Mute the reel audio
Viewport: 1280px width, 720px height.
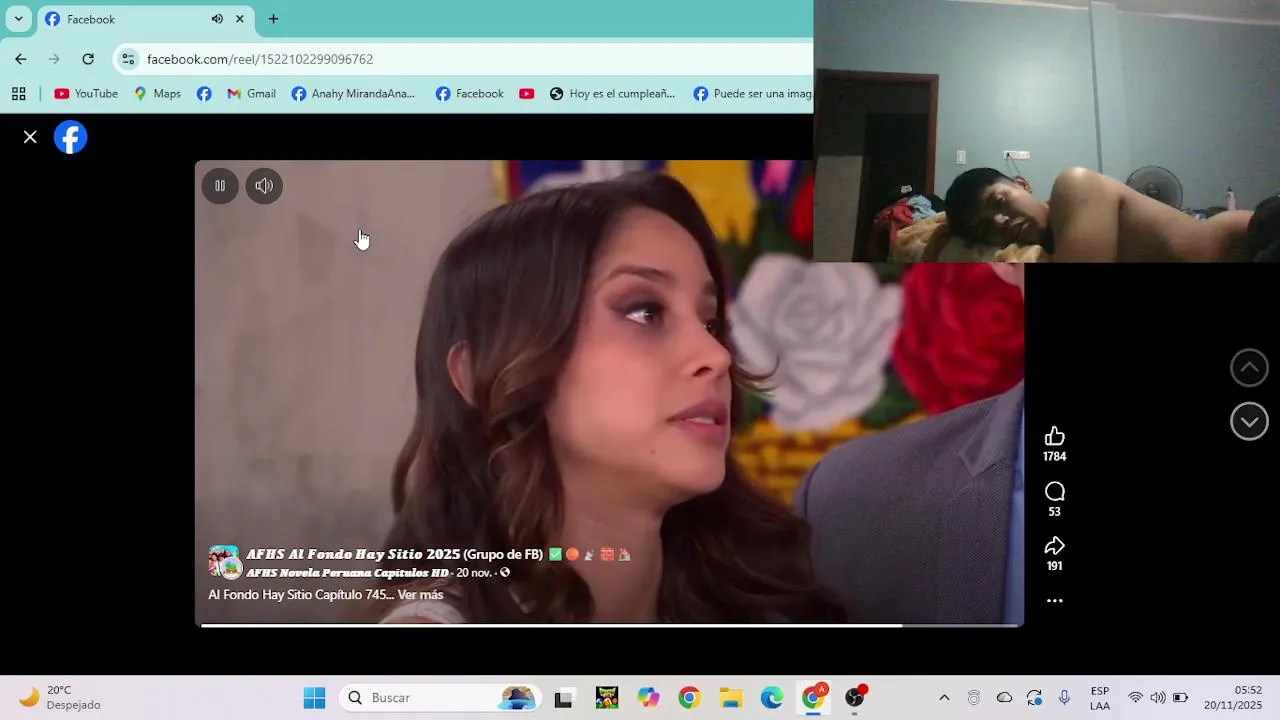click(264, 185)
